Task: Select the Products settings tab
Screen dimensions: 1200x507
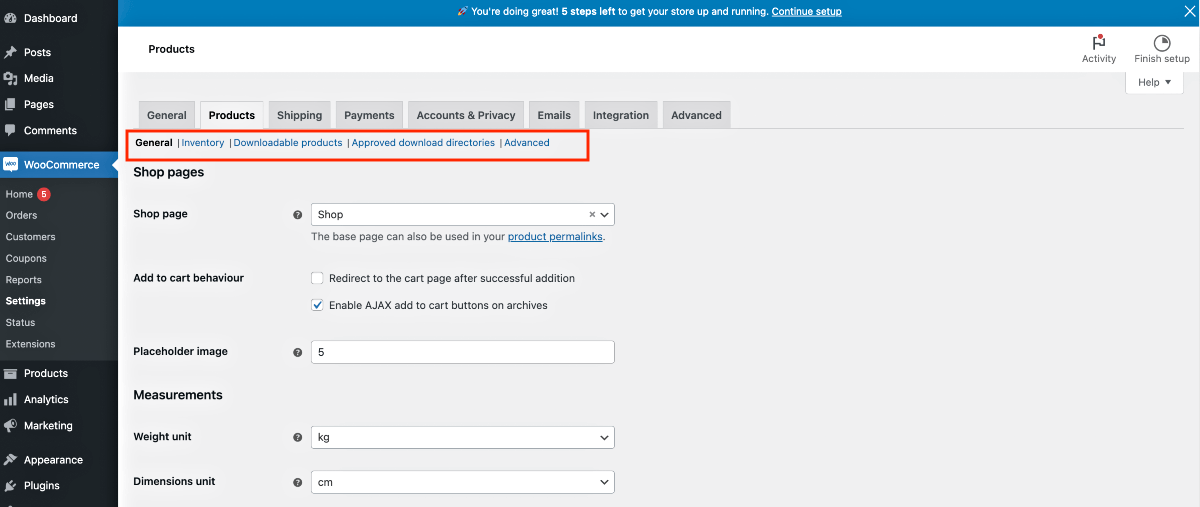Action: click(231, 115)
